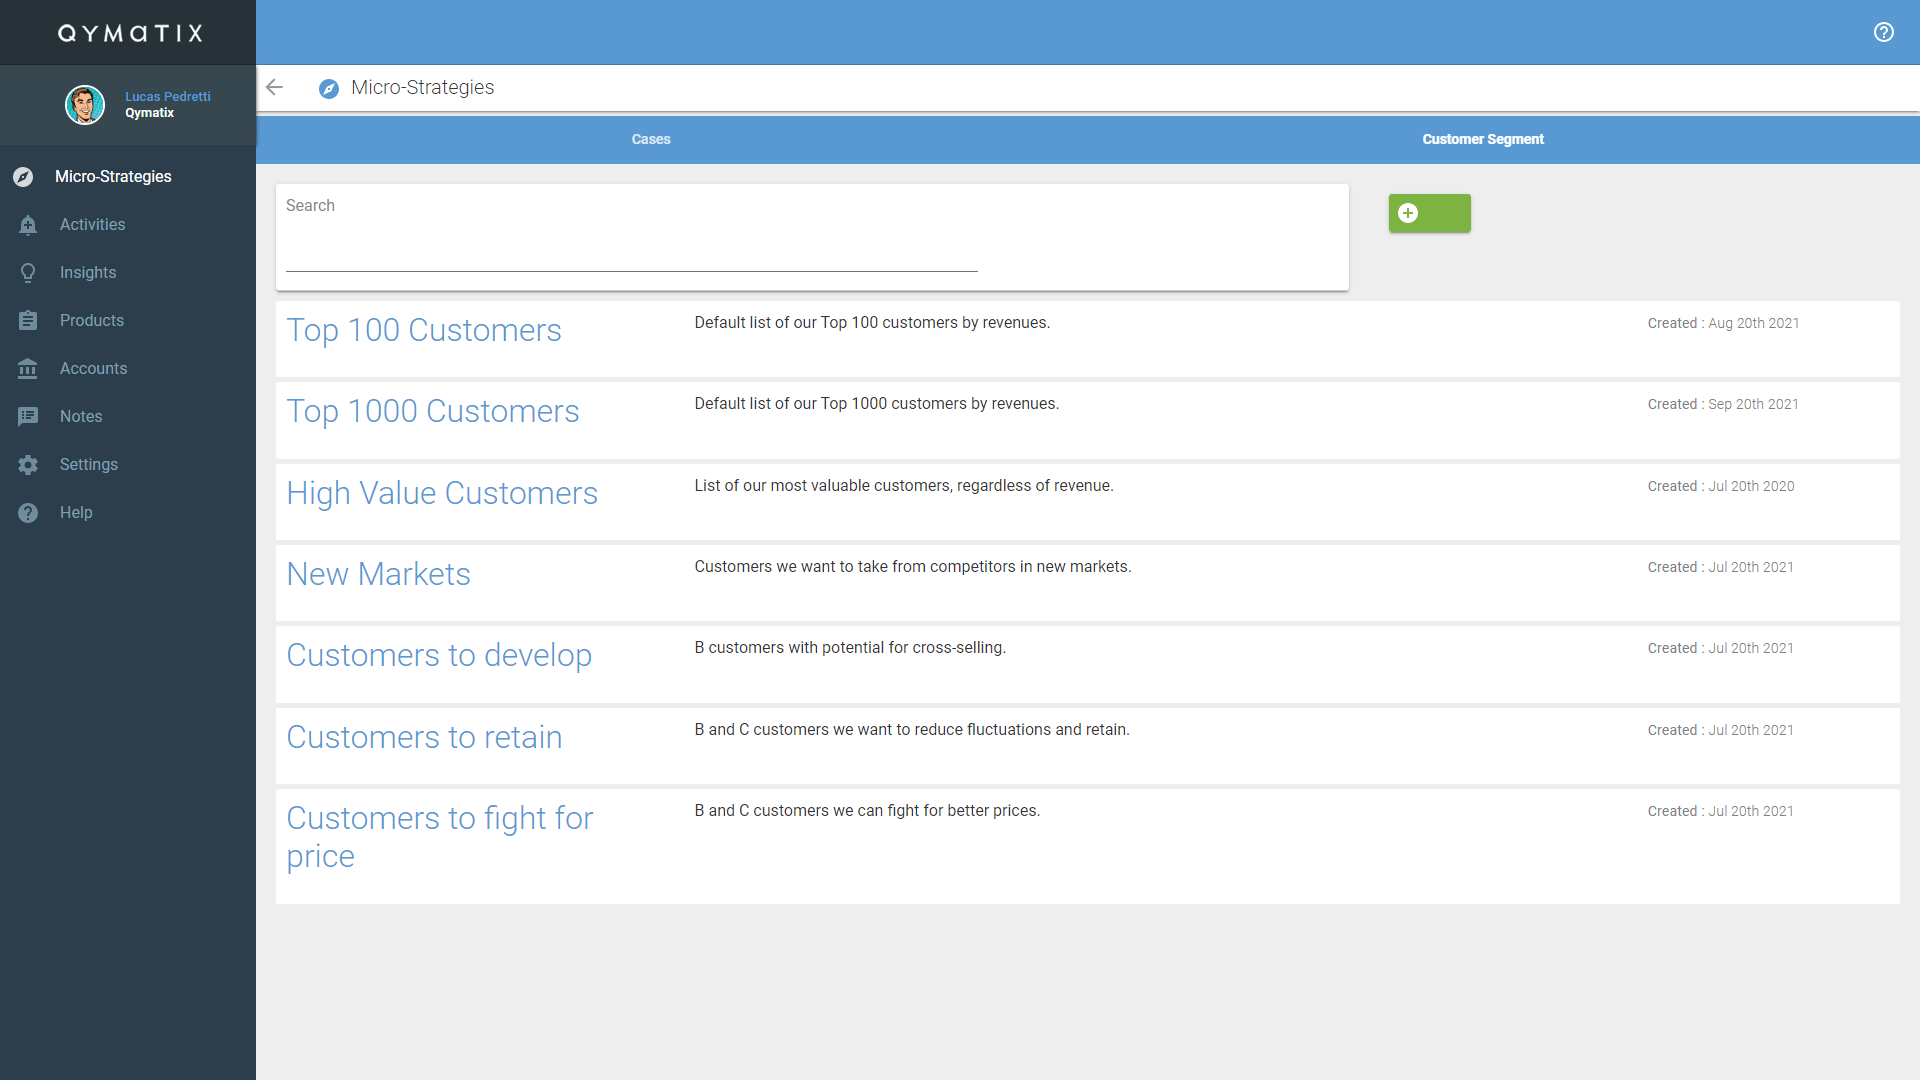The width and height of the screenshot is (1920, 1080).
Task: Open the Top 100 Customers micro-strategy
Action: click(423, 328)
